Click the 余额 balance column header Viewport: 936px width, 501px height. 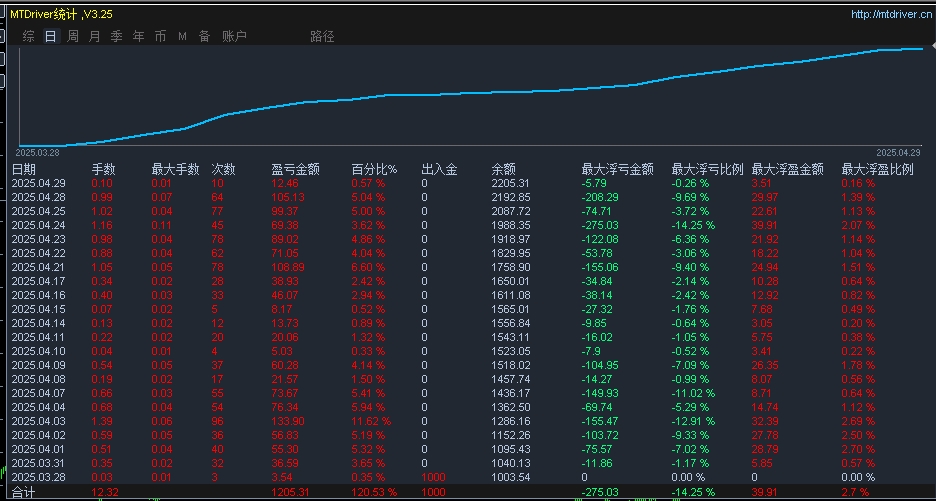click(504, 169)
